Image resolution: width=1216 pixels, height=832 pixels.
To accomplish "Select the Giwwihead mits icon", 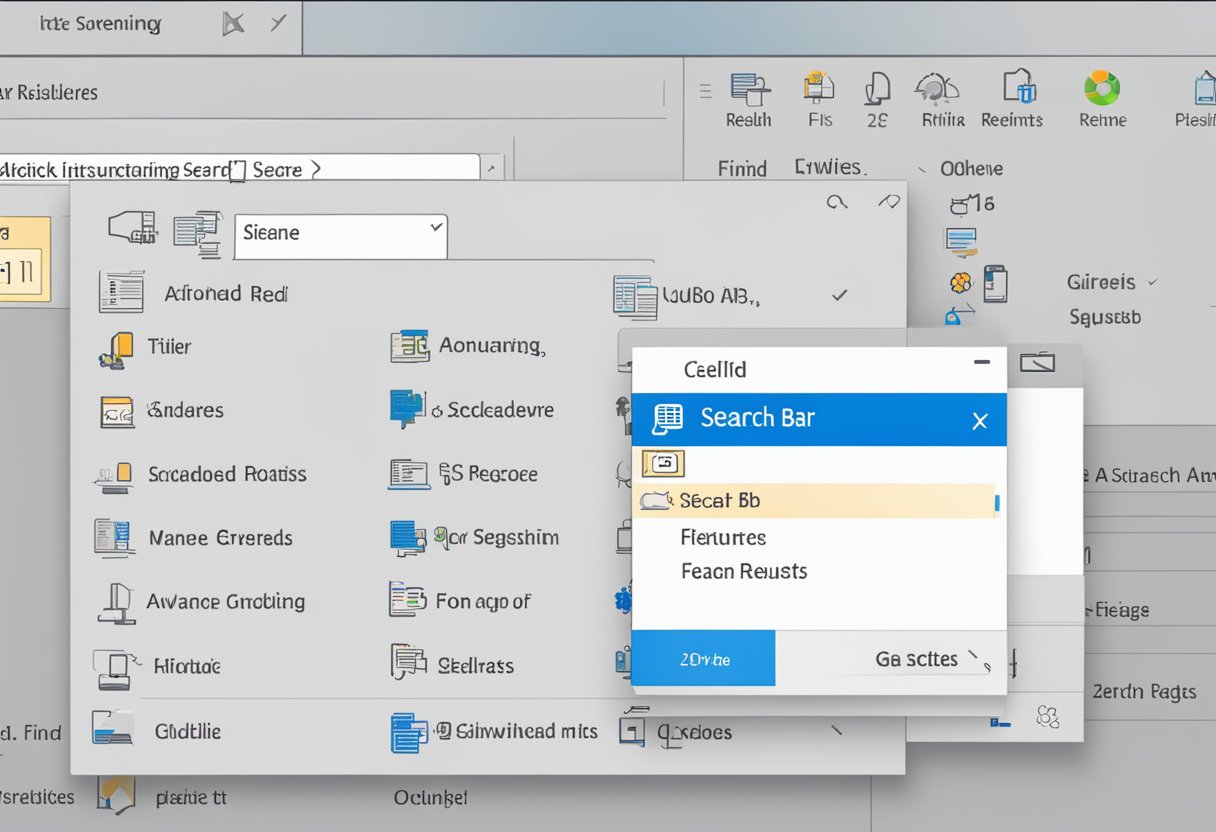I will point(409,731).
